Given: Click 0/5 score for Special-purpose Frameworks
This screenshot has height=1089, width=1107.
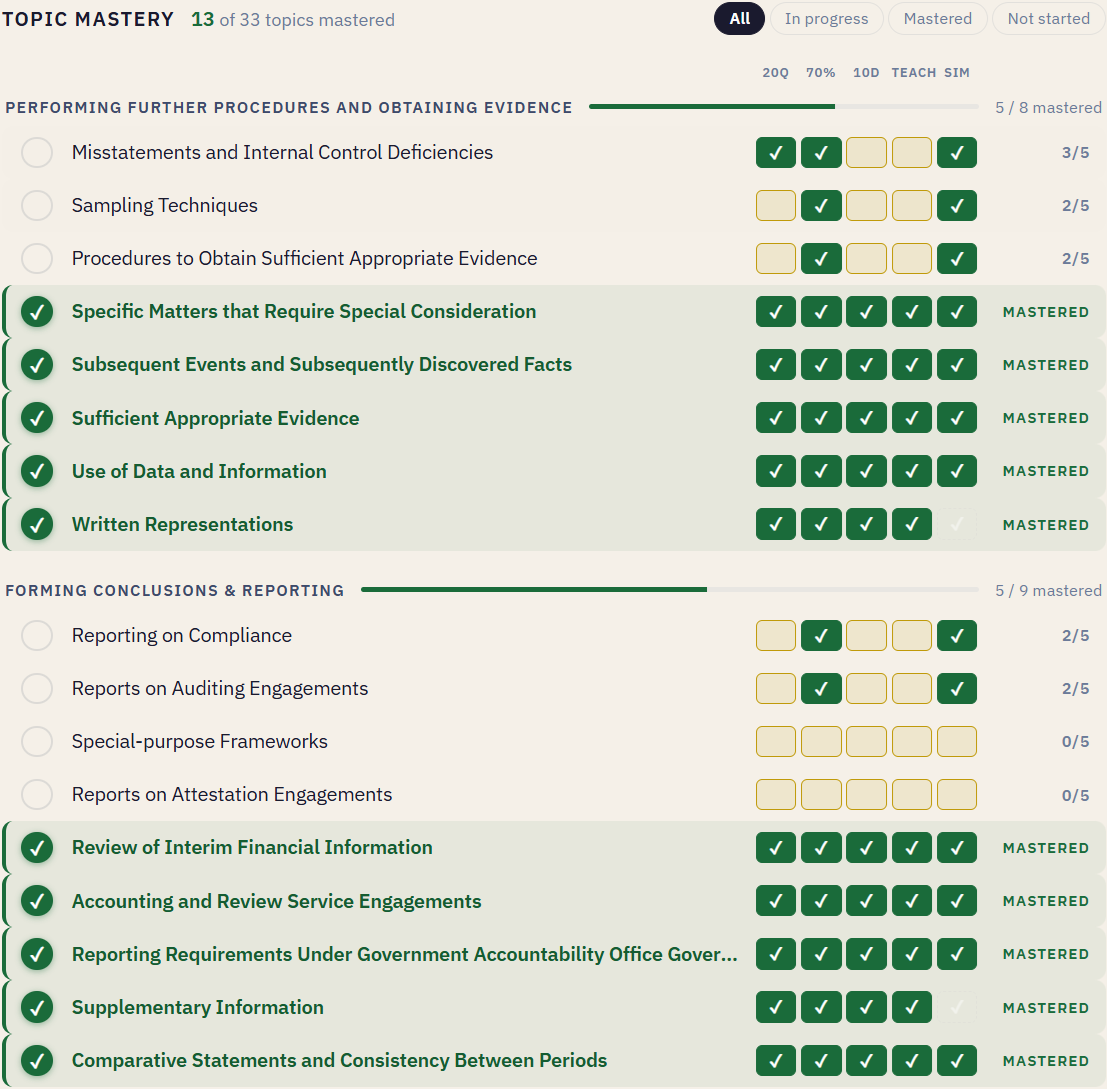Looking at the screenshot, I should (1075, 742).
